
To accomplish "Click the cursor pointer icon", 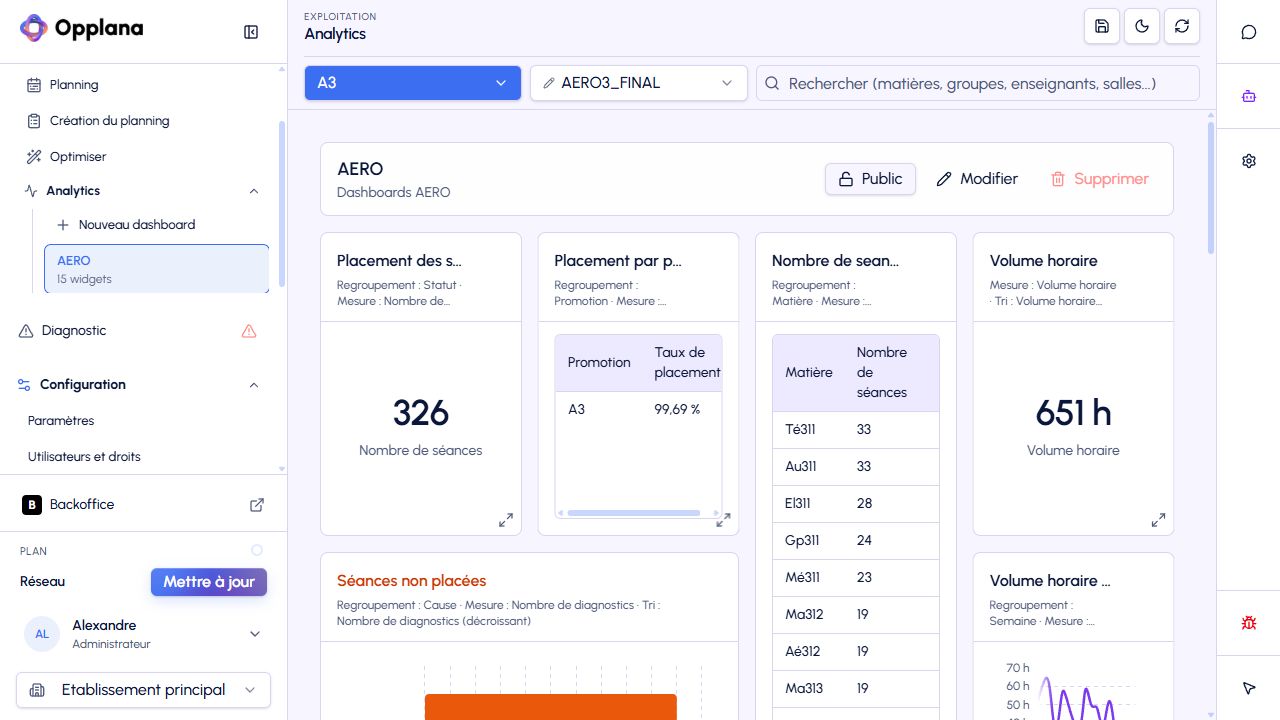I will click(x=1249, y=688).
